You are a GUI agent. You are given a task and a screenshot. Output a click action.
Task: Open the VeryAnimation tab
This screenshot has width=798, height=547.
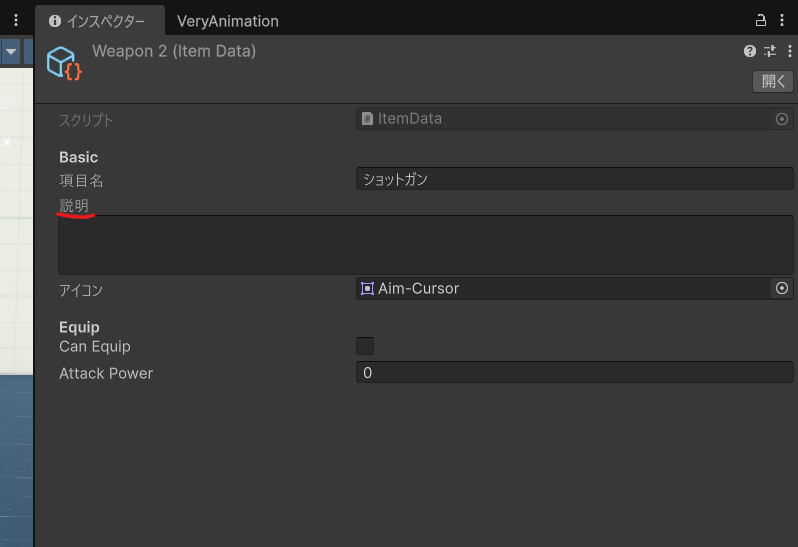click(x=227, y=21)
